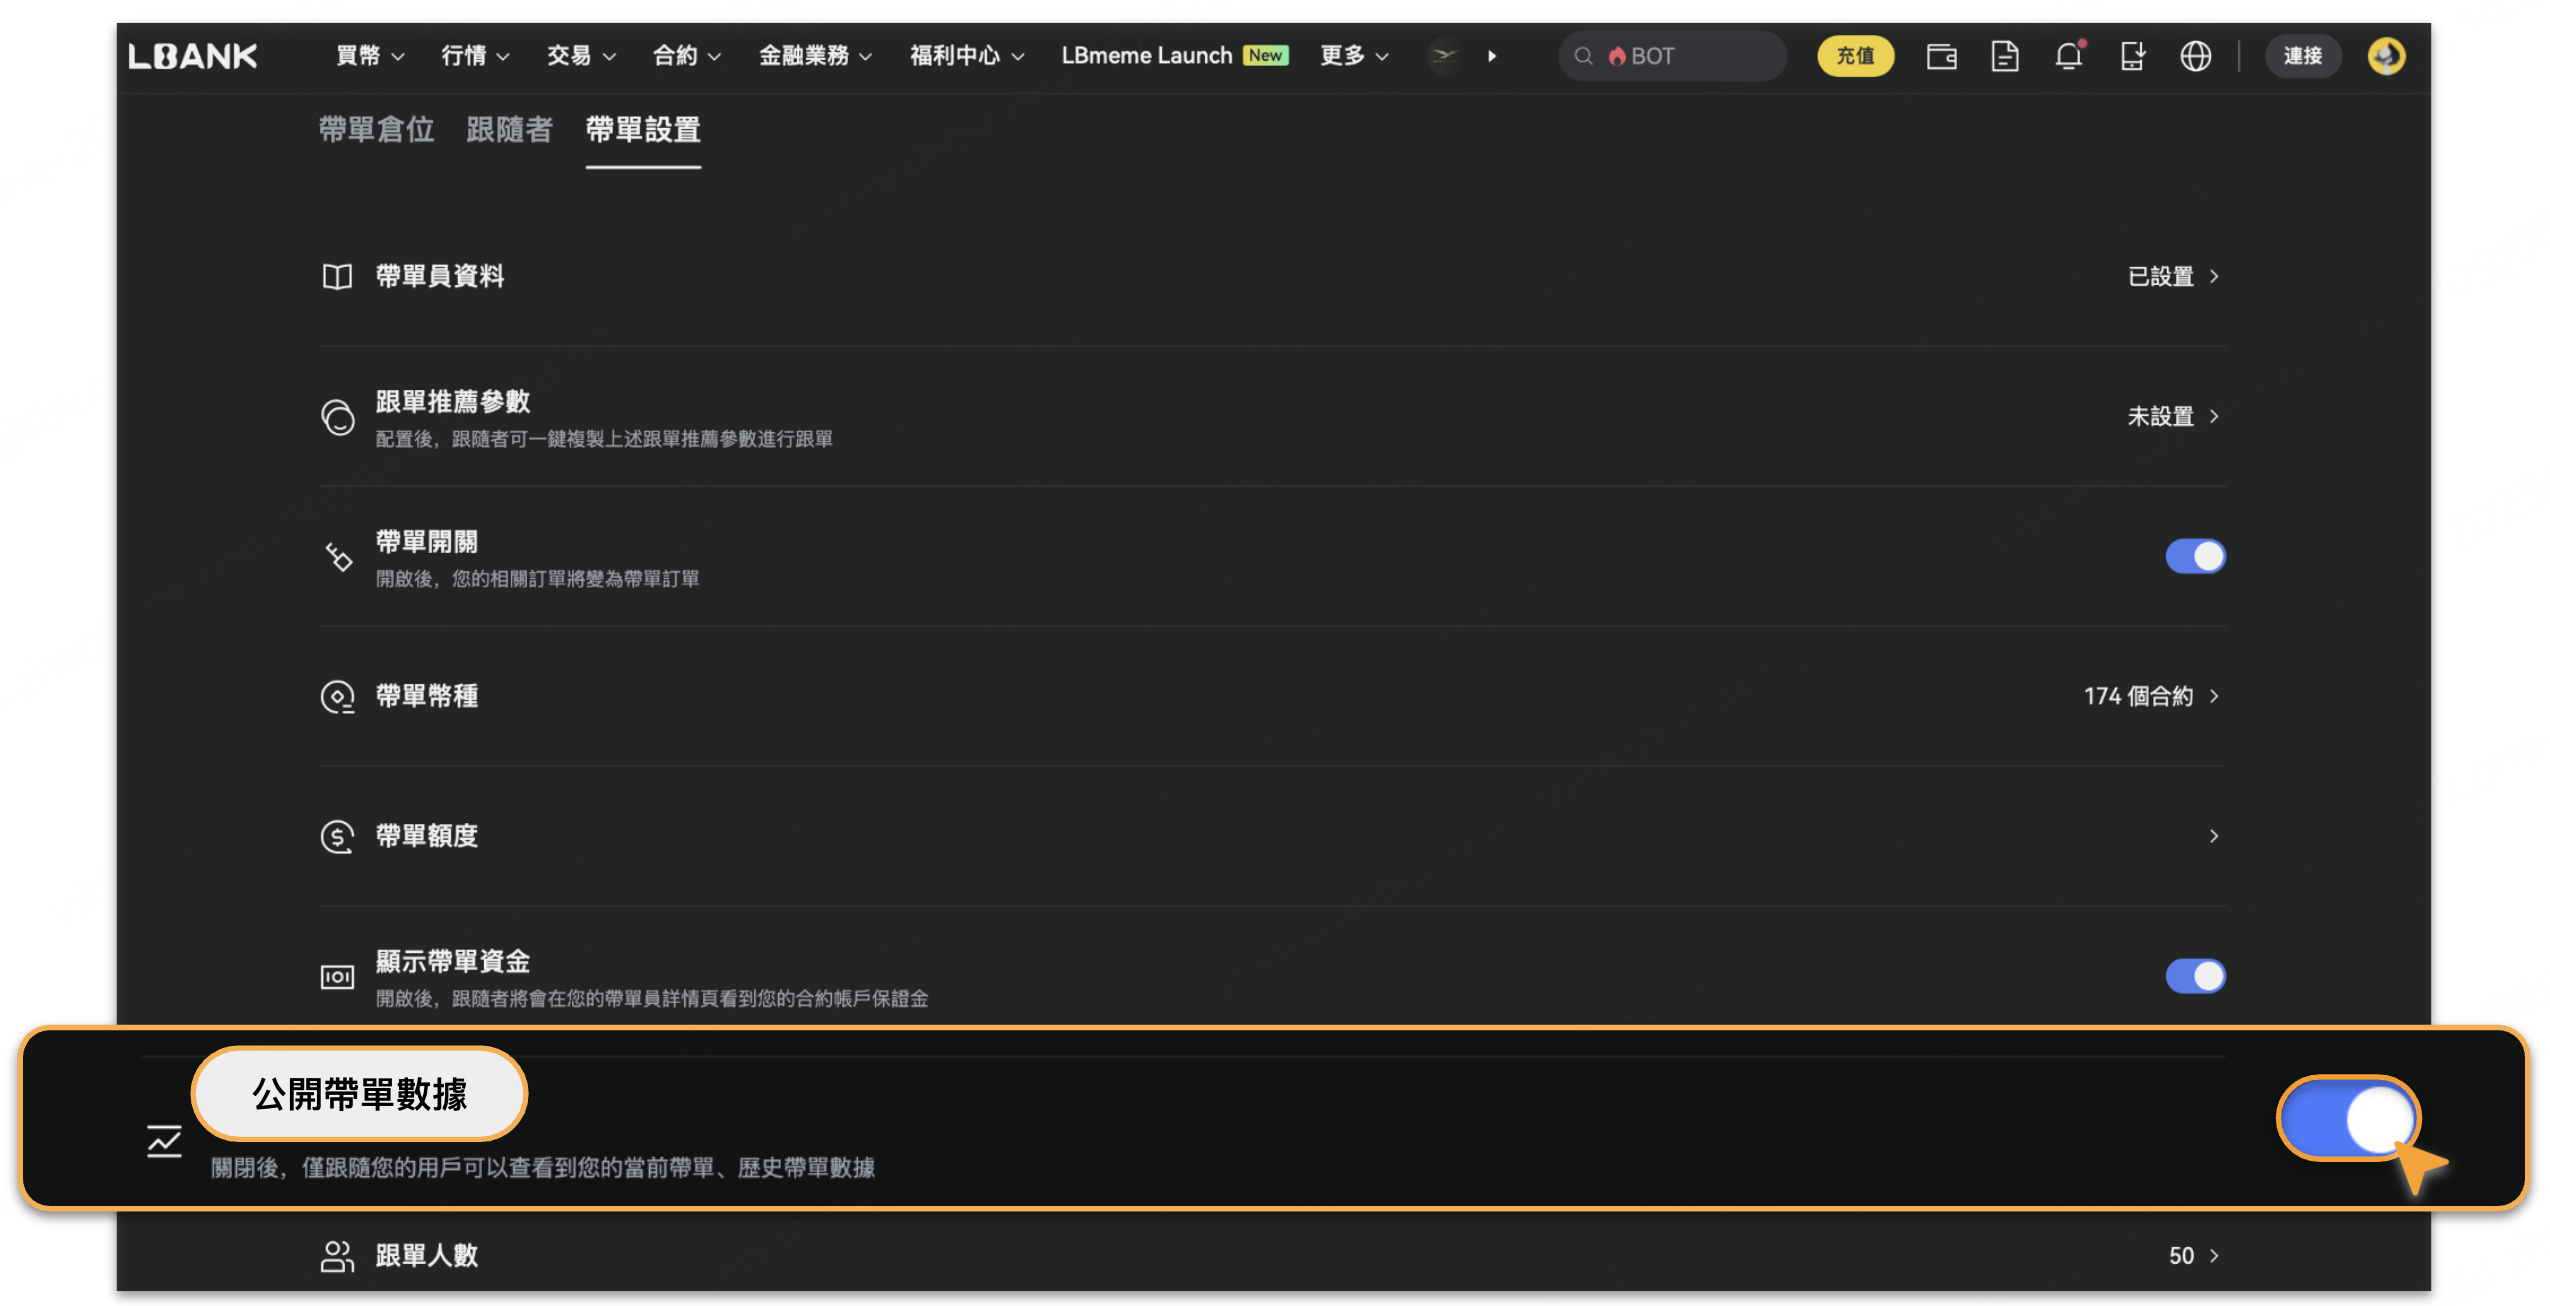Image resolution: width=2550 pixels, height=1306 pixels.
Task: Switch to the 帶單倉位 tab
Action: (x=376, y=130)
